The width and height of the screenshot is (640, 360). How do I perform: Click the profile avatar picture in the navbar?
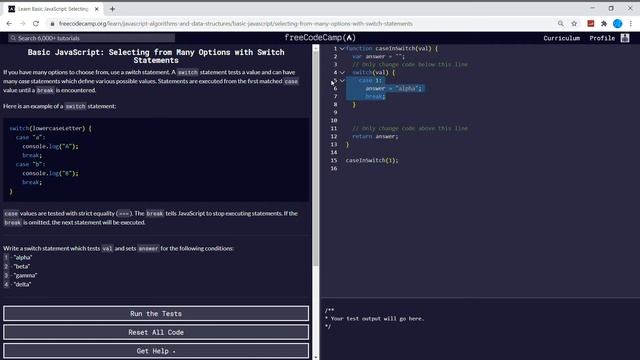tap(625, 38)
